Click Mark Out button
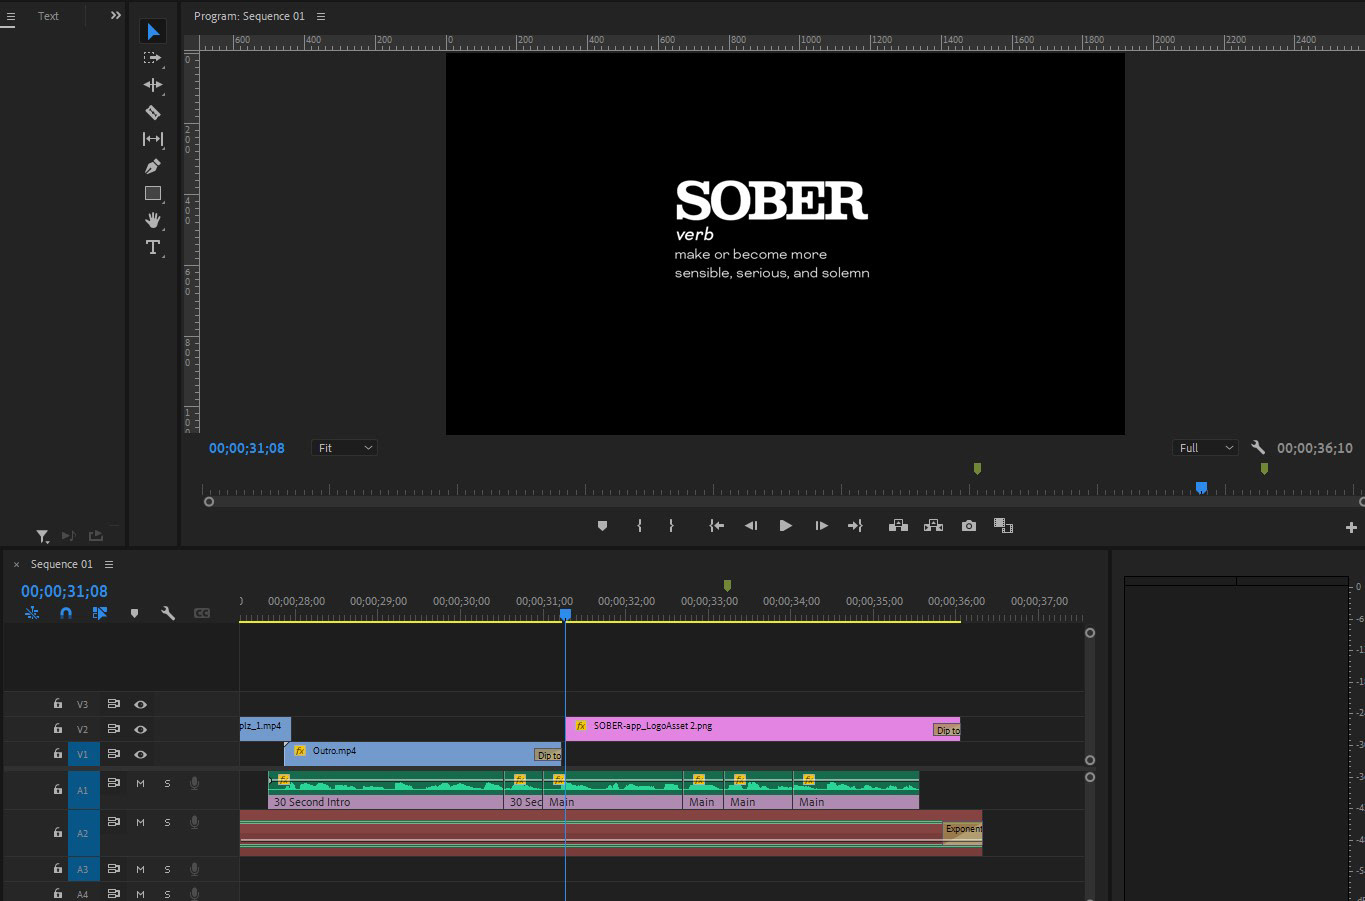This screenshot has height=901, width=1365. click(671, 526)
